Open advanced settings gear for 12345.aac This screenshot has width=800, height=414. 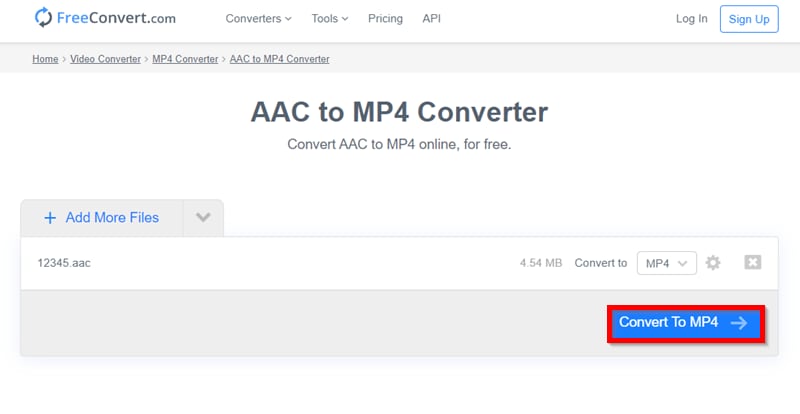713,263
